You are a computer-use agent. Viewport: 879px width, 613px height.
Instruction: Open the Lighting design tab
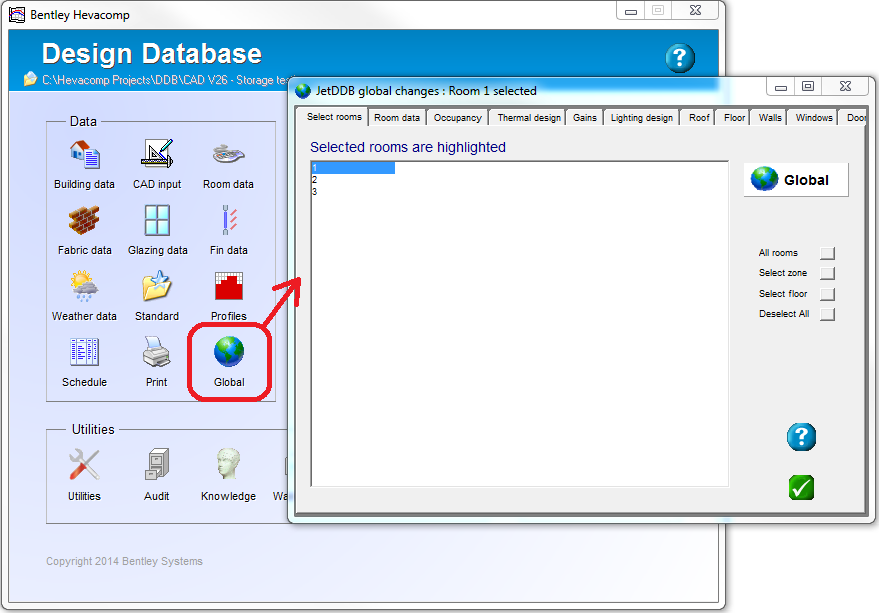pyautogui.click(x=641, y=118)
